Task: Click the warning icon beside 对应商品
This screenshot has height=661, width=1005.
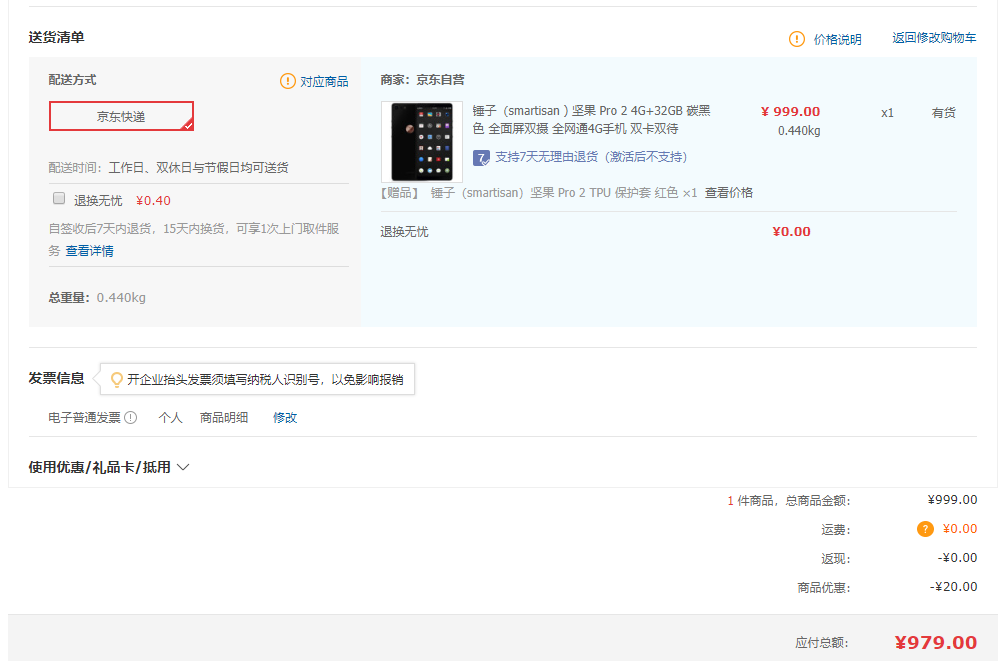Action: pos(288,81)
